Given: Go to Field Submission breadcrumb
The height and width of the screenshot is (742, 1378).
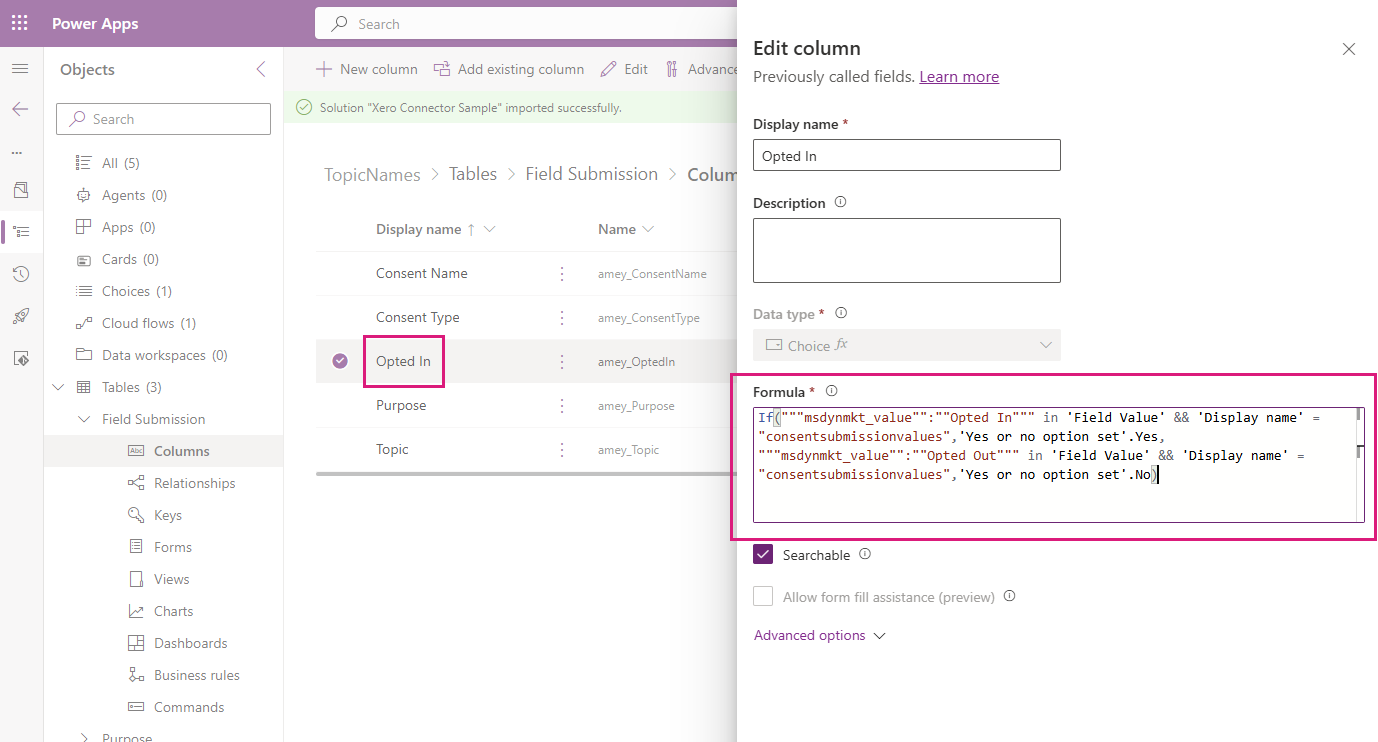Looking at the screenshot, I should 592,174.
